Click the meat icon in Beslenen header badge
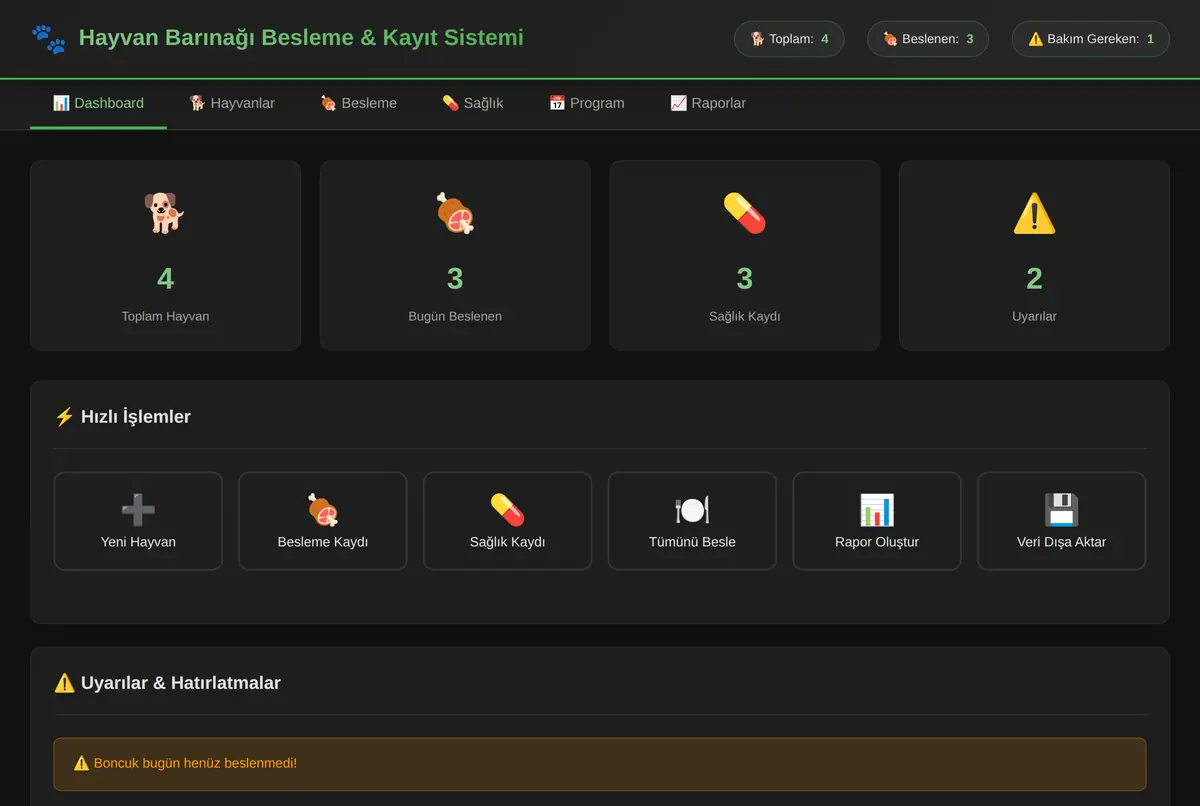The image size is (1200, 806). pyautogui.click(x=890, y=39)
